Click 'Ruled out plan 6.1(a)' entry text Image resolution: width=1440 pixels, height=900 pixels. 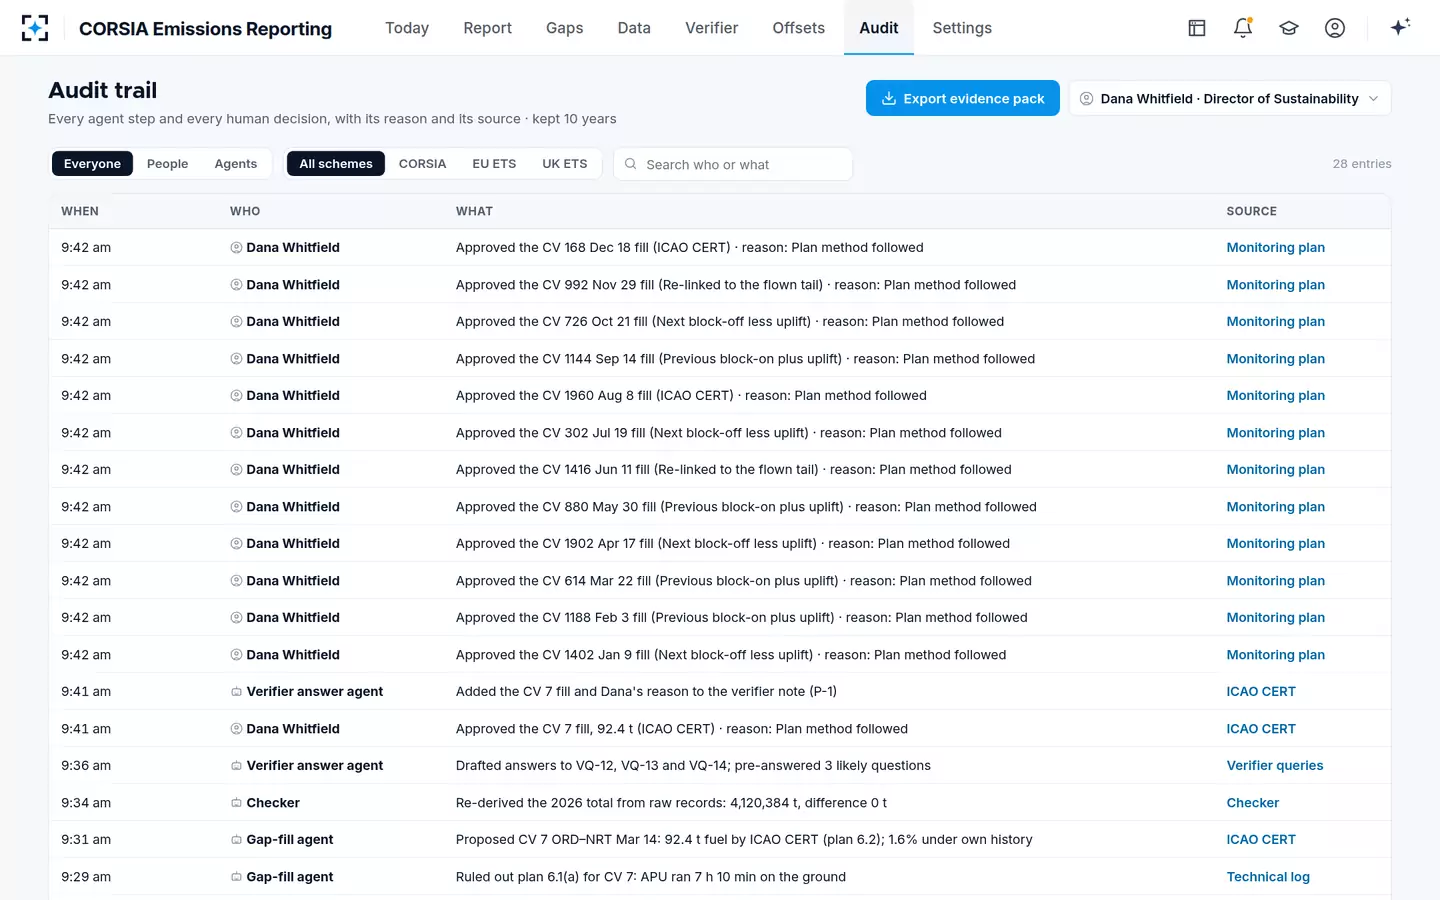coord(650,877)
